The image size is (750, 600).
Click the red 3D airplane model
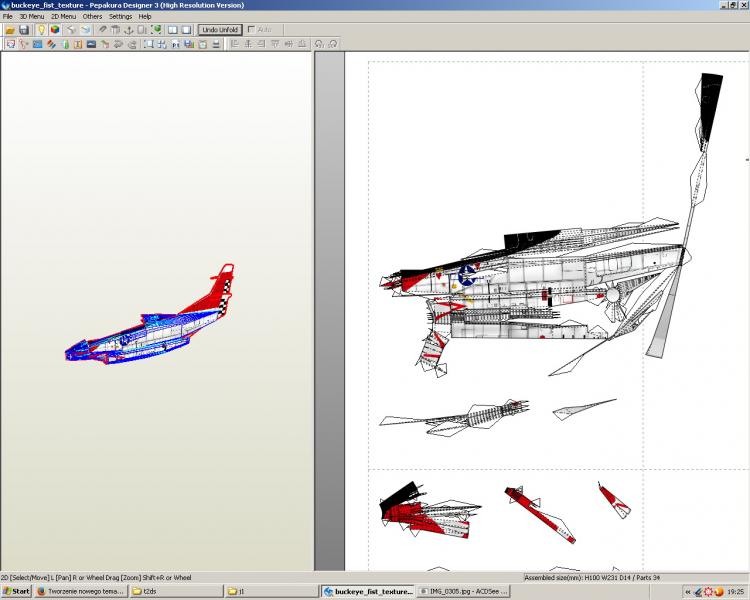150,325
